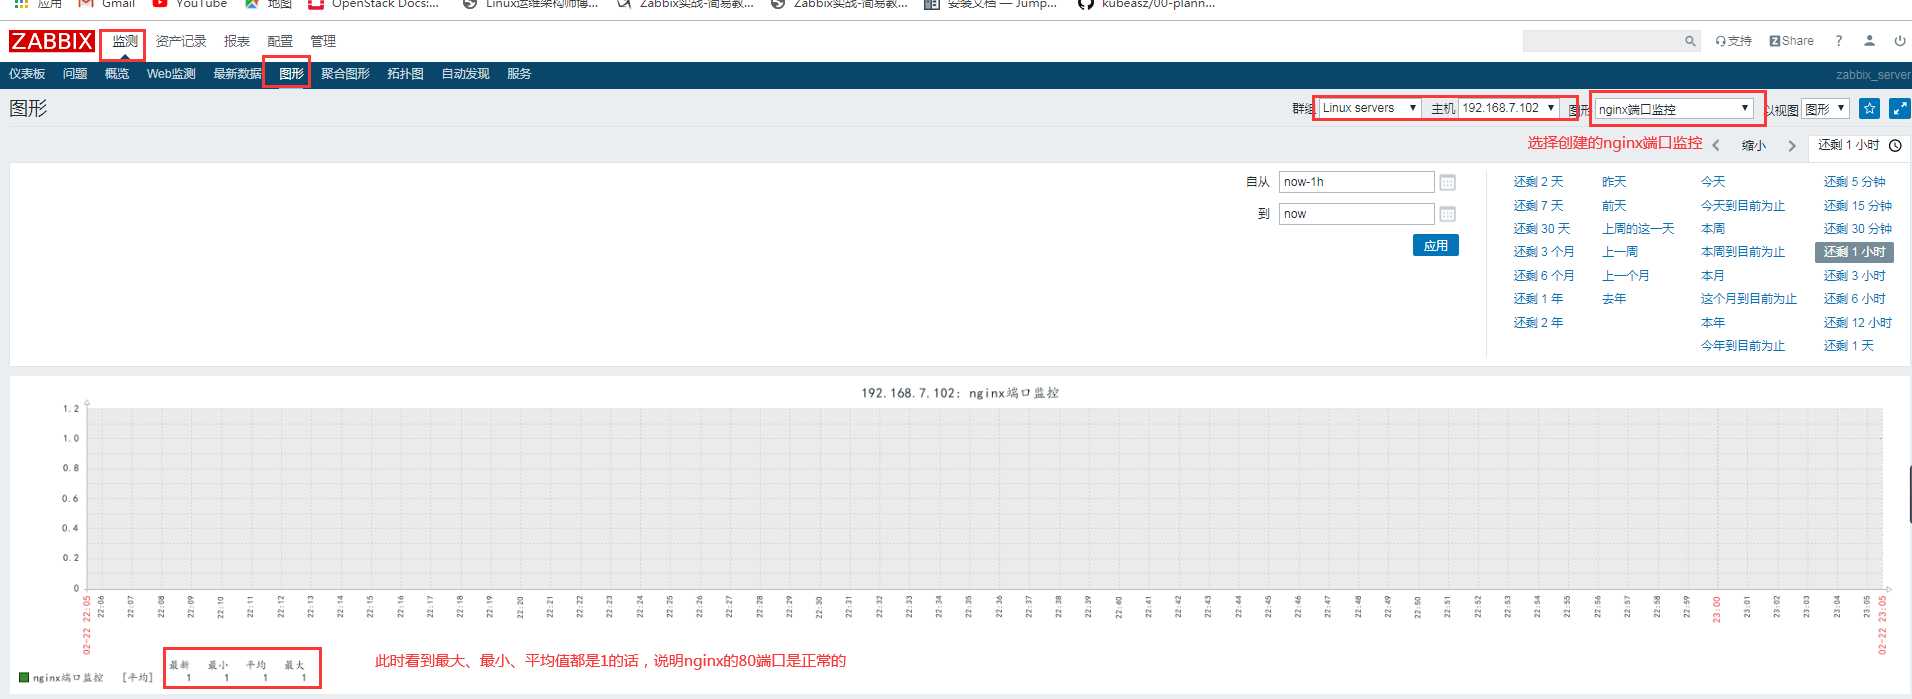Select time range 还剩 30 分钟
Viewport: 1912px width, 699px height.
[1858, 229]
